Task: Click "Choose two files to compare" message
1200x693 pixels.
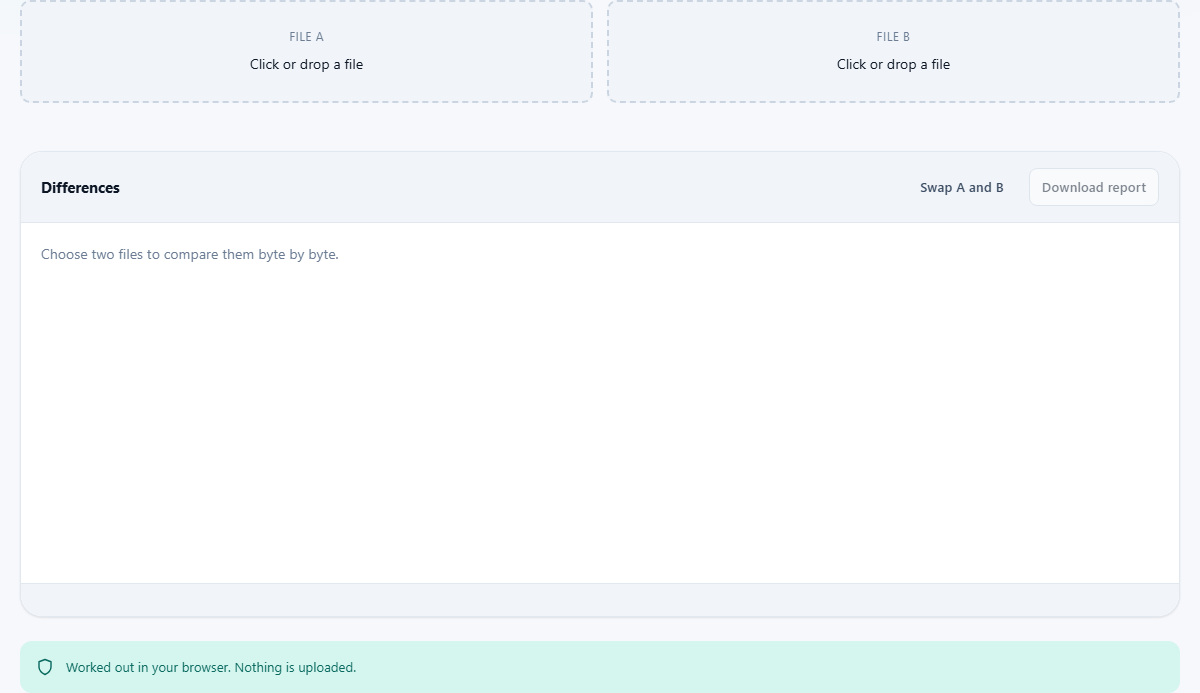Action: click(190, 254)
